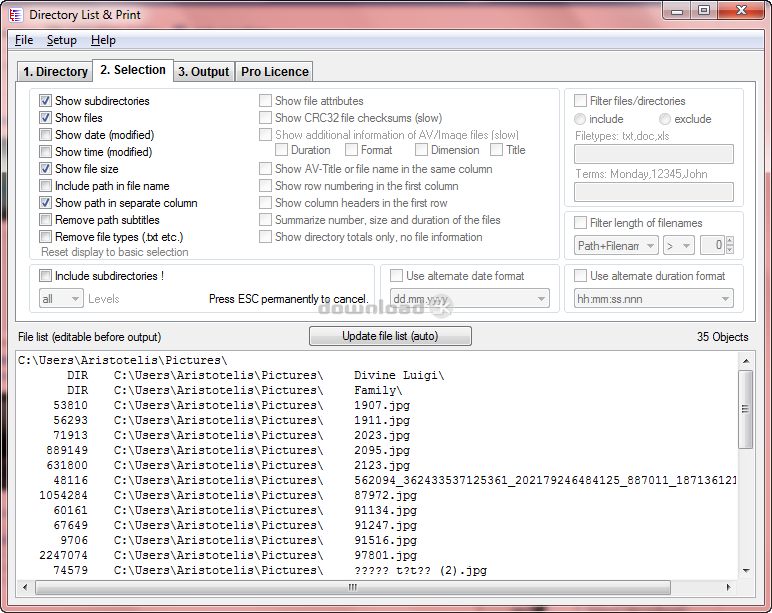This screenshot has height=613, width=772.
Task: Open the Setup menu
Action: tap(62, 40)
